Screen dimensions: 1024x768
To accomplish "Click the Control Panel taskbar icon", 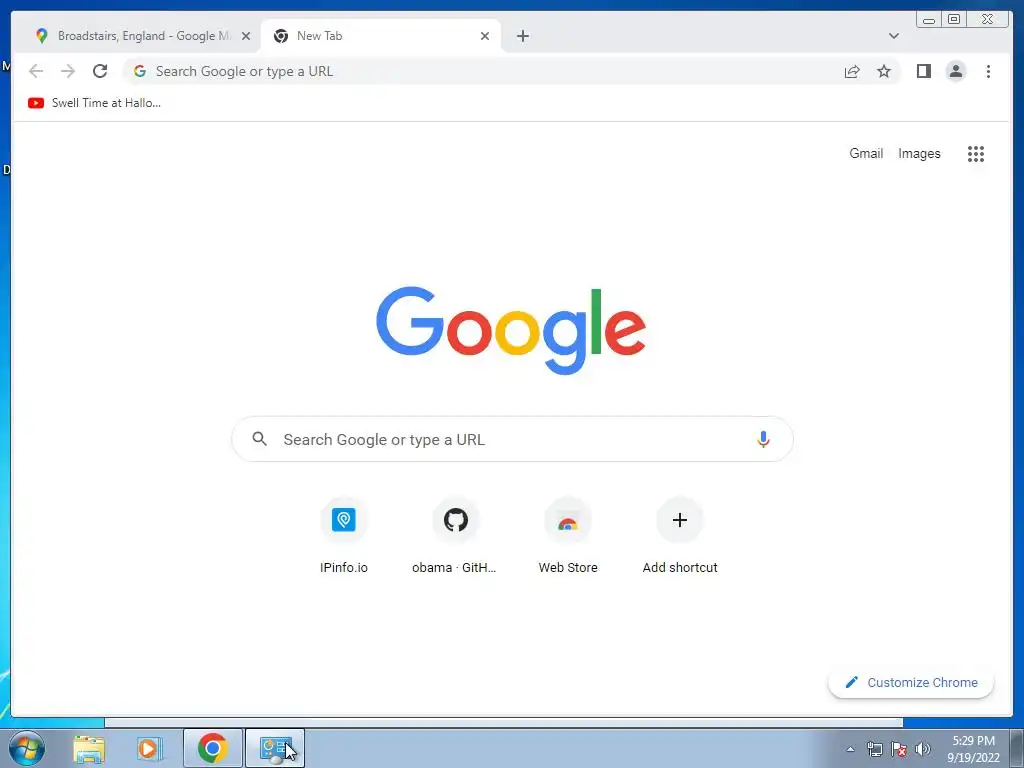I will click(275, 748).
